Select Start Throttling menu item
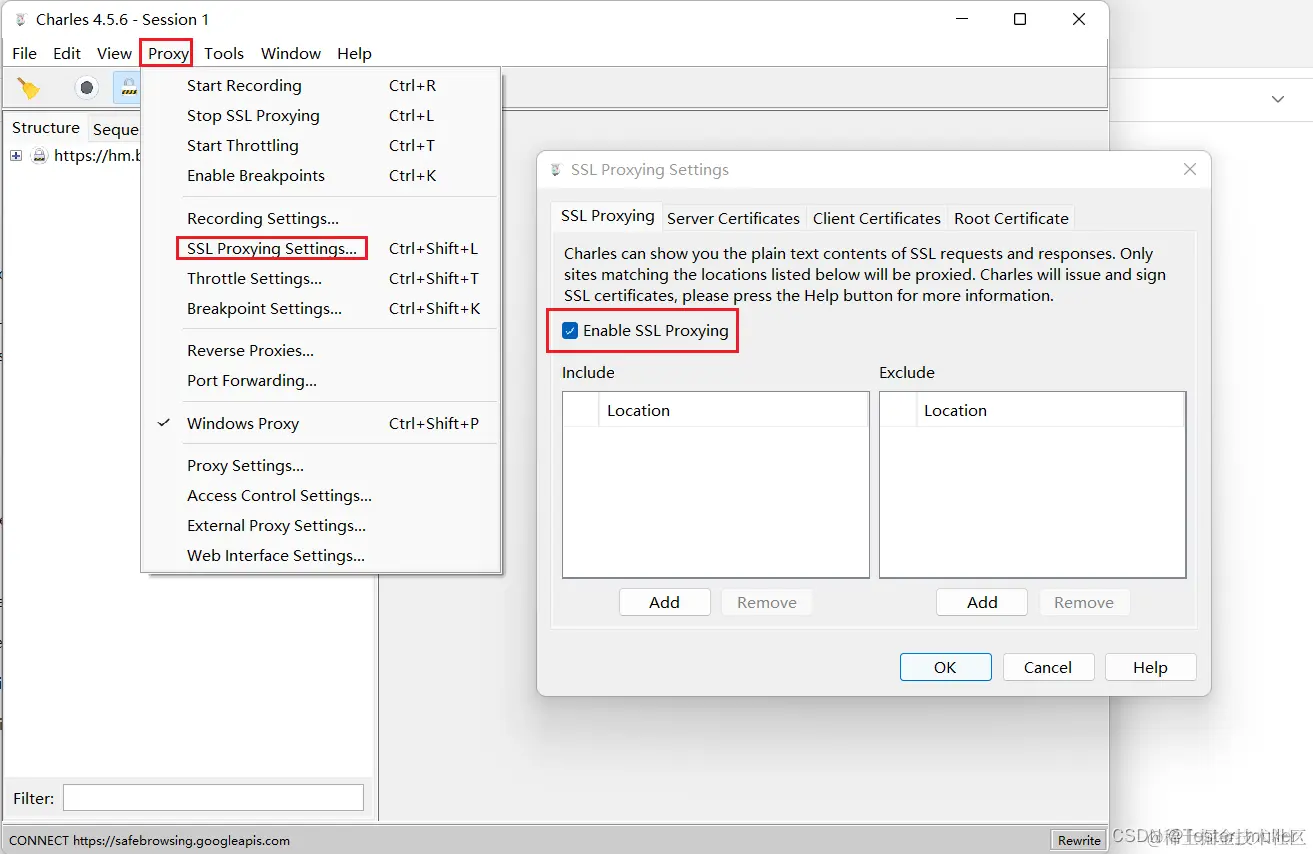 [320, 146]
